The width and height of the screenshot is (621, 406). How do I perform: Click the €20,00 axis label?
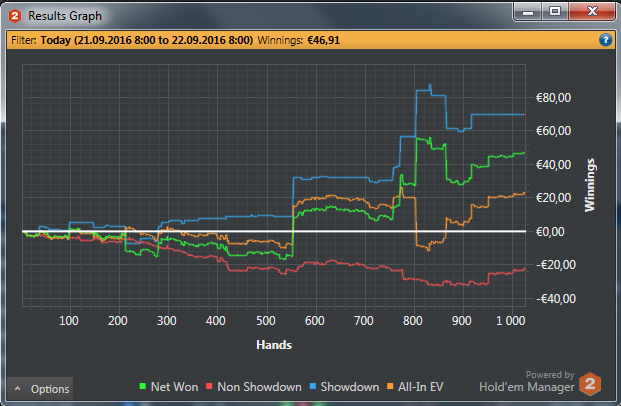[x=553, y=198]
